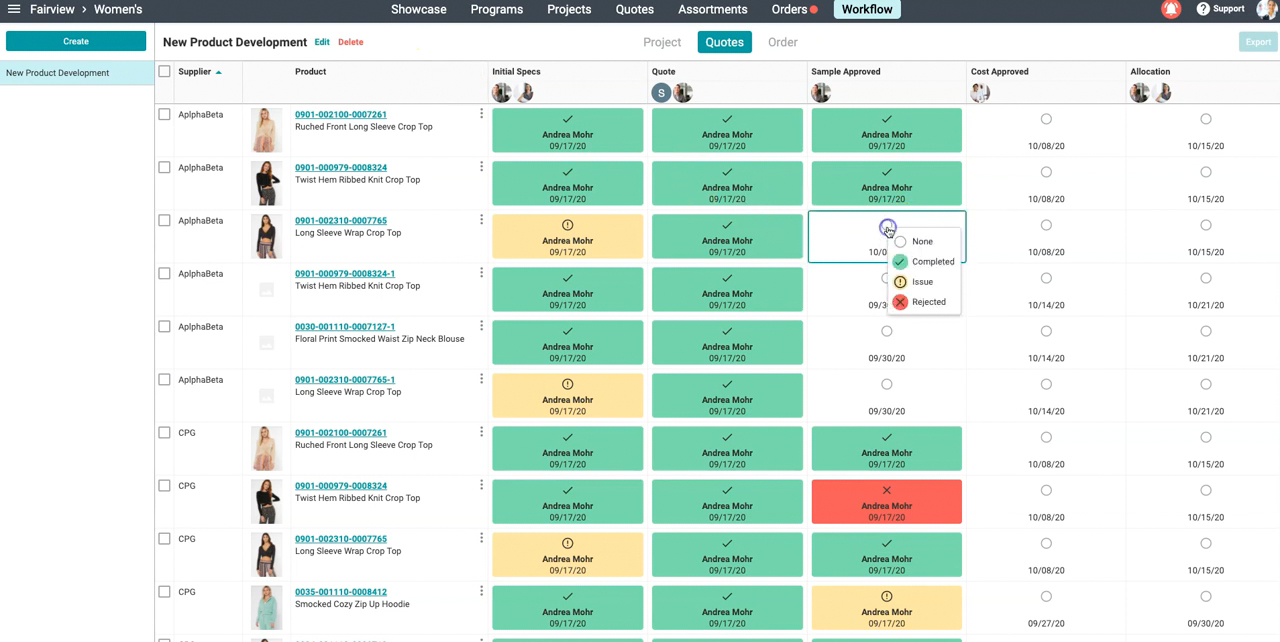1280x642 pixels.
Task: Click the yellow Initial Specs issue cell for Long Sleeve Wrap
Action: tap(567, 236)
